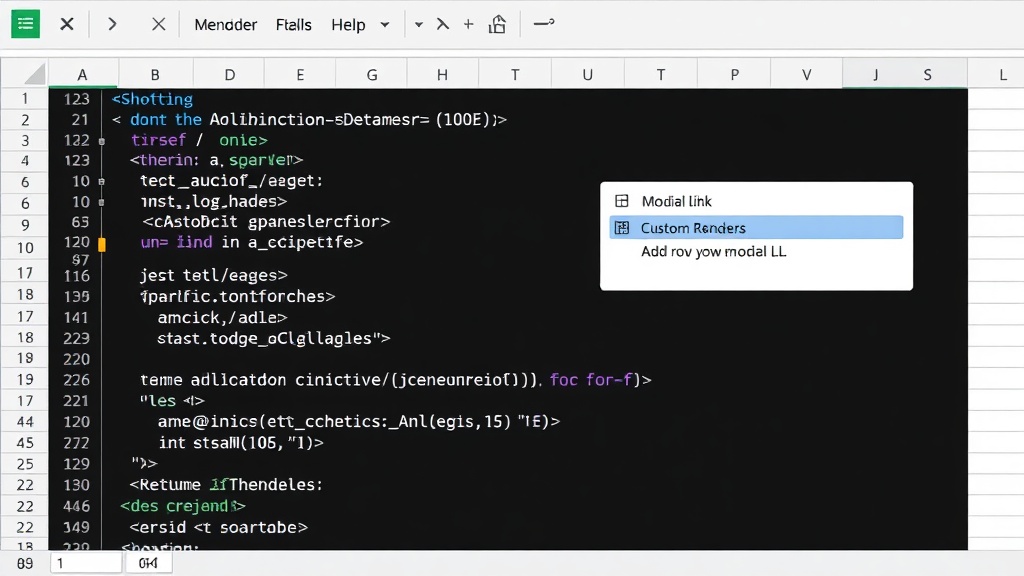Click '<ersid <t soartobe>' code line
Image resolution: width=1024 pixels, height=576 pixels.
[218, 527]
